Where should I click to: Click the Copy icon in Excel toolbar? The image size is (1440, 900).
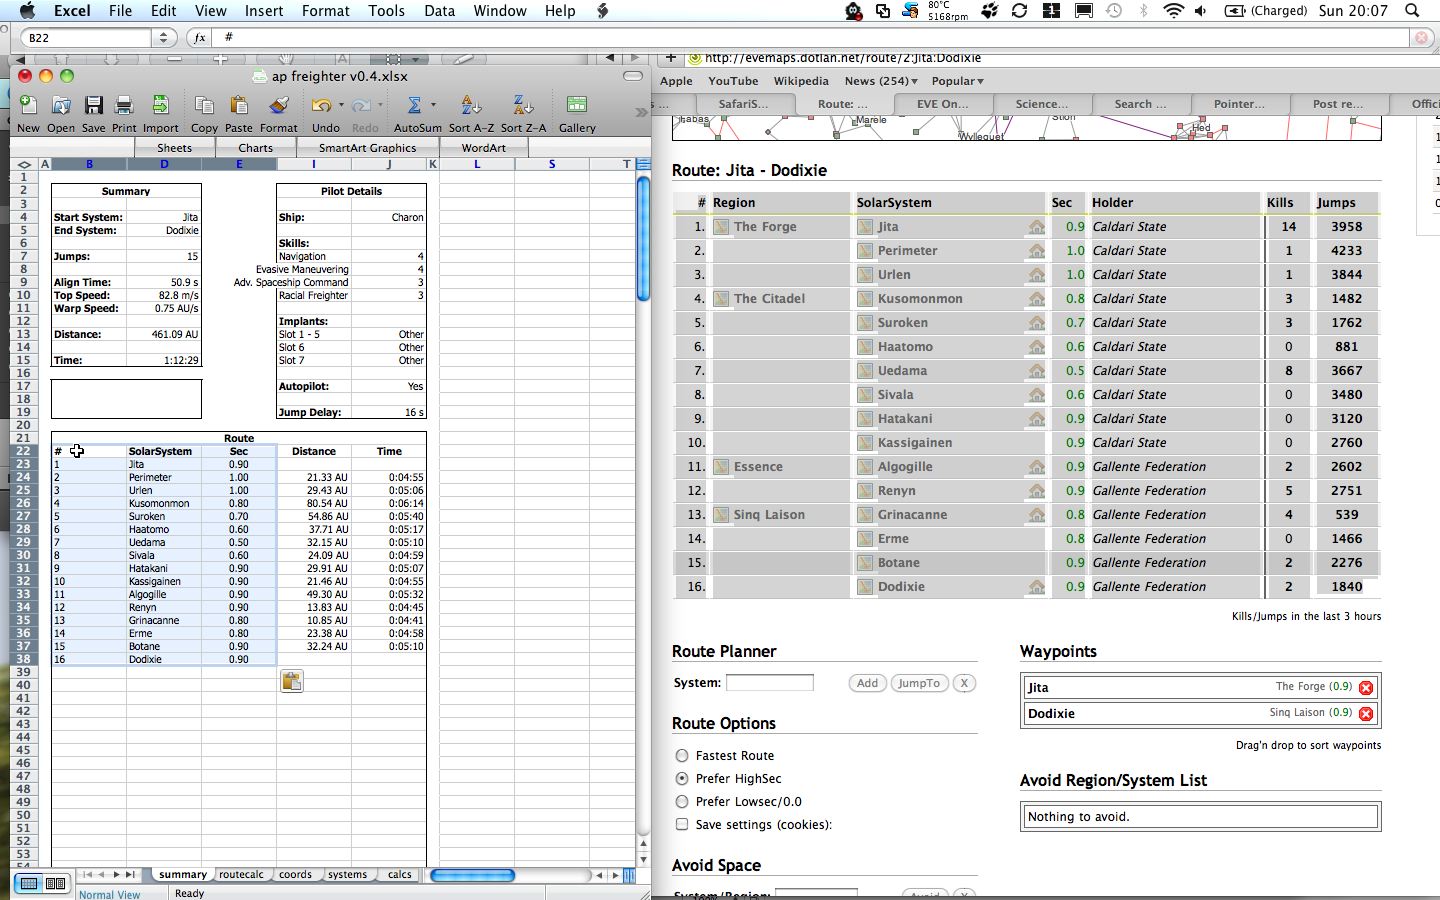tap(204, 106)
